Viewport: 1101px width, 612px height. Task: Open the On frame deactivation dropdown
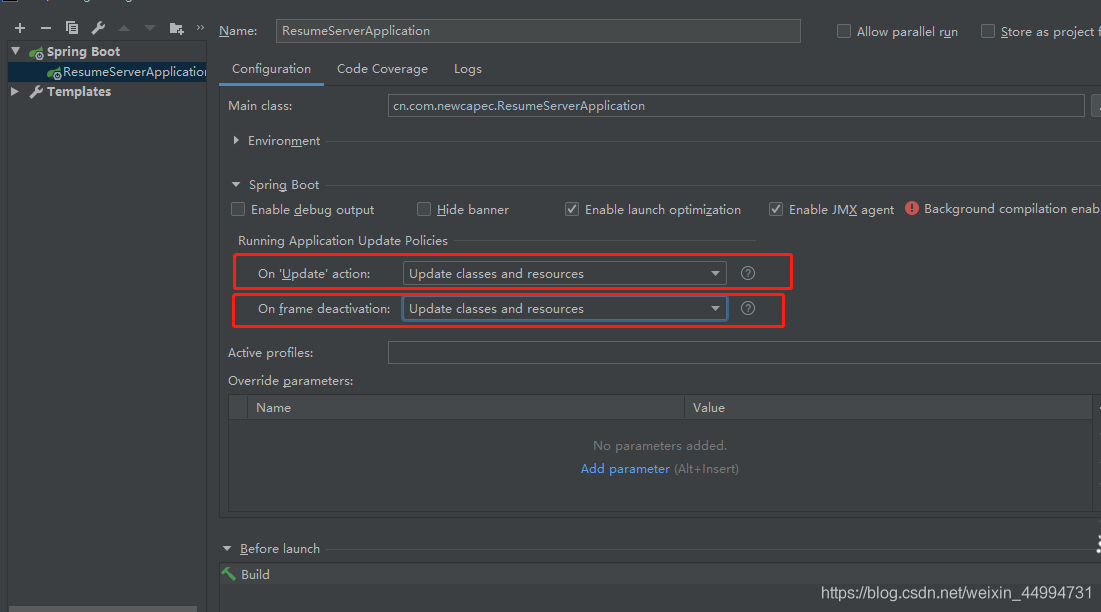pos(565,308)
